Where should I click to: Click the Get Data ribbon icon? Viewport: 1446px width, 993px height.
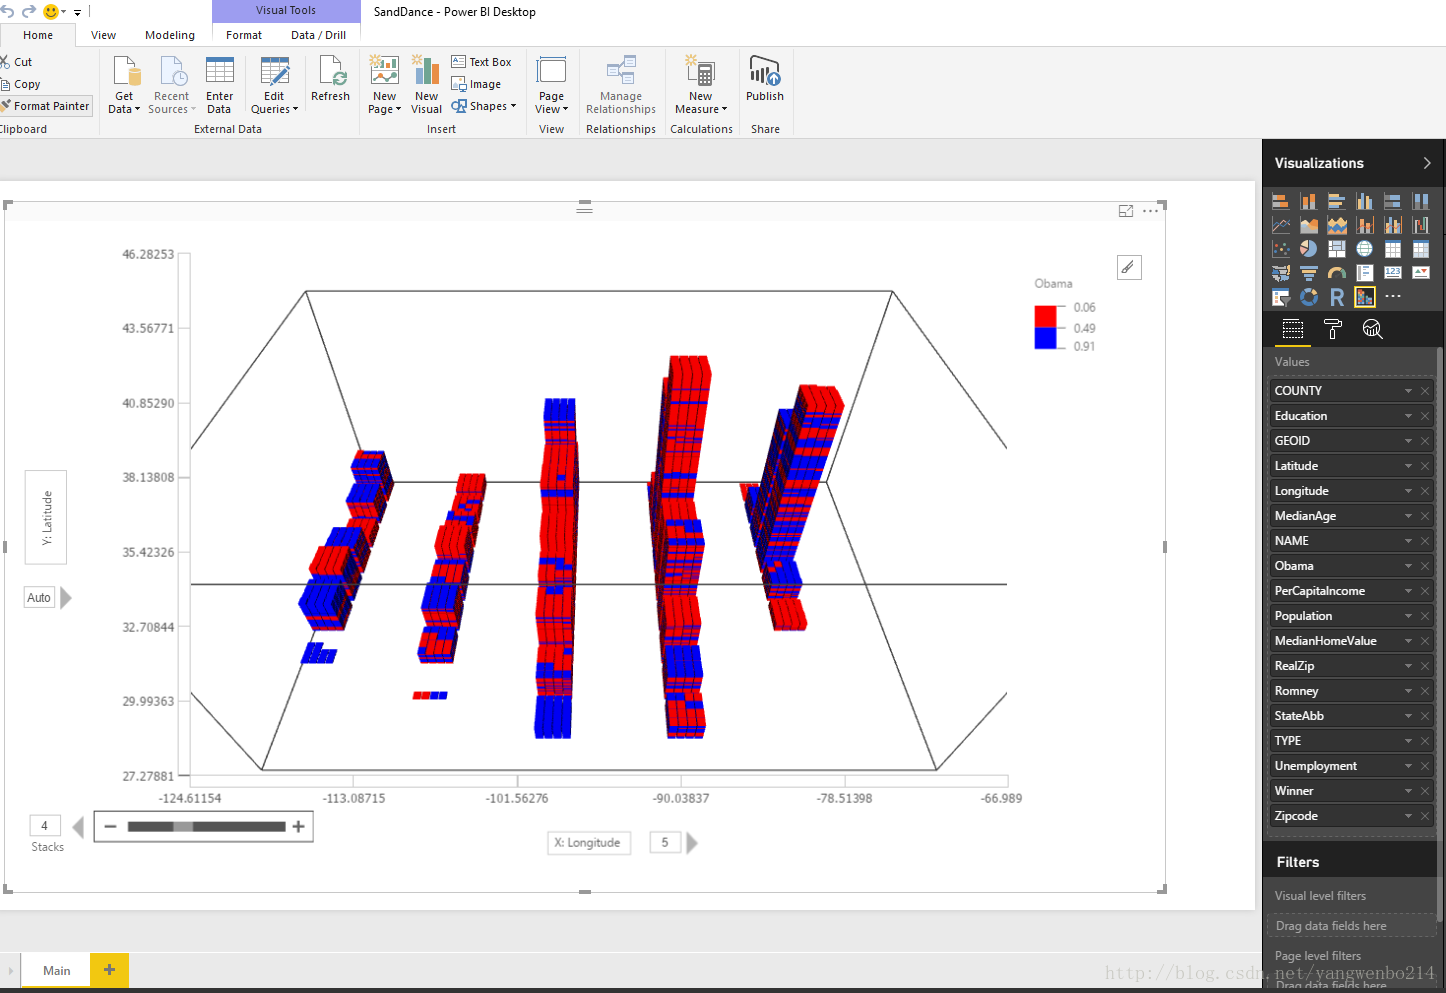[x=124, y=85]
